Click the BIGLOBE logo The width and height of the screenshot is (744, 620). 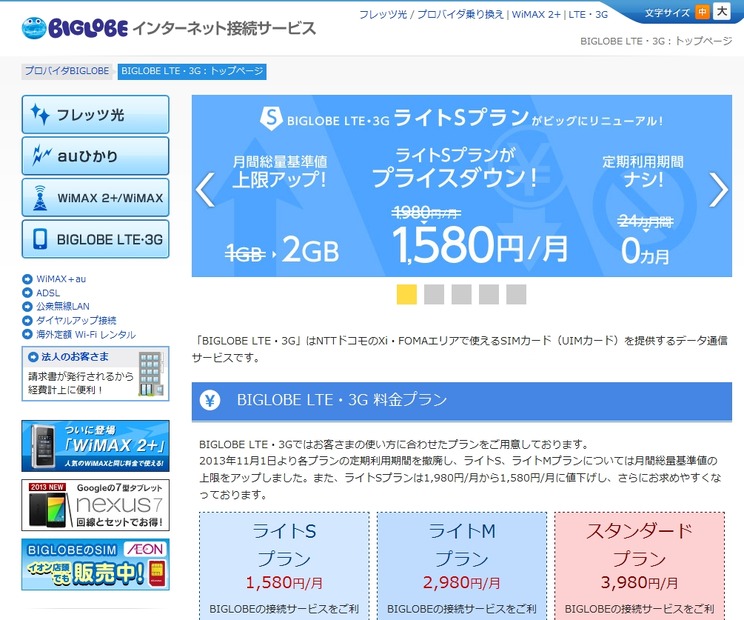click(x=75, y=28)
